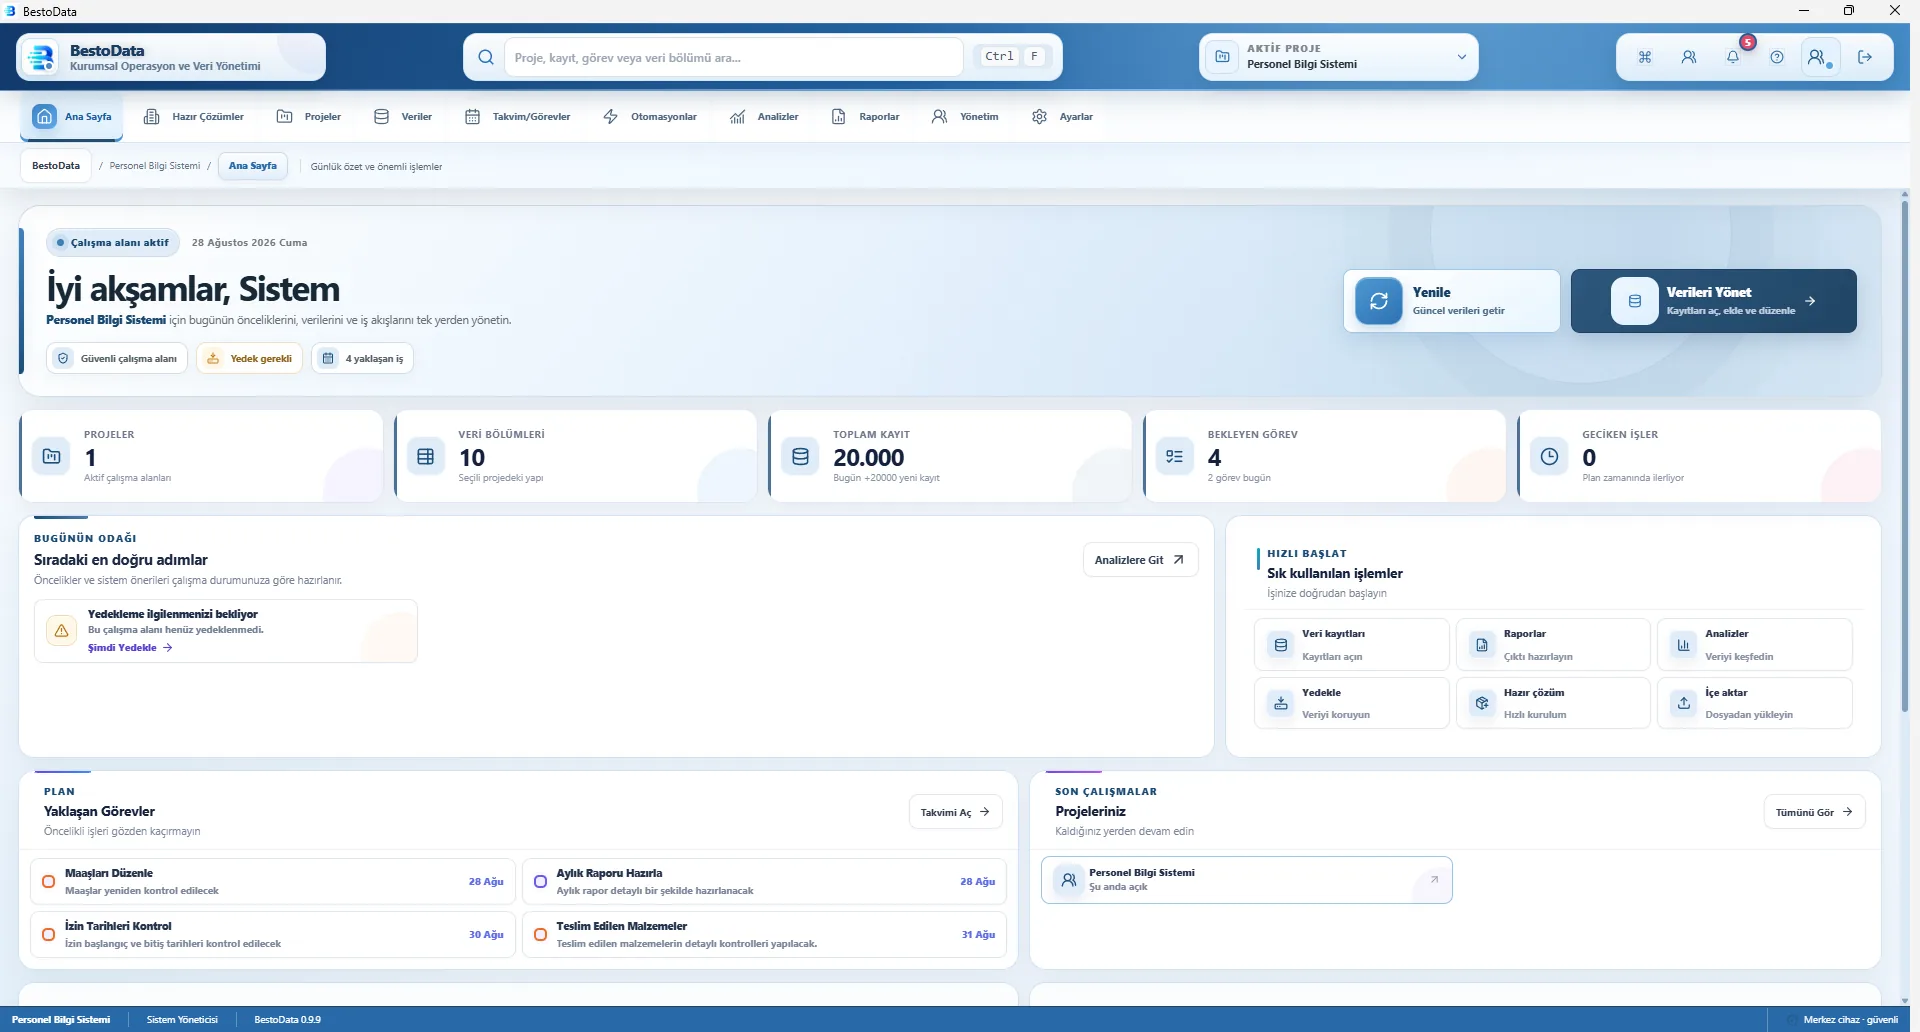Viewport: 1920px width, 1032px height.
Task: Click the Yenile refresh icon button
Action: click(x=1379, y=301)
